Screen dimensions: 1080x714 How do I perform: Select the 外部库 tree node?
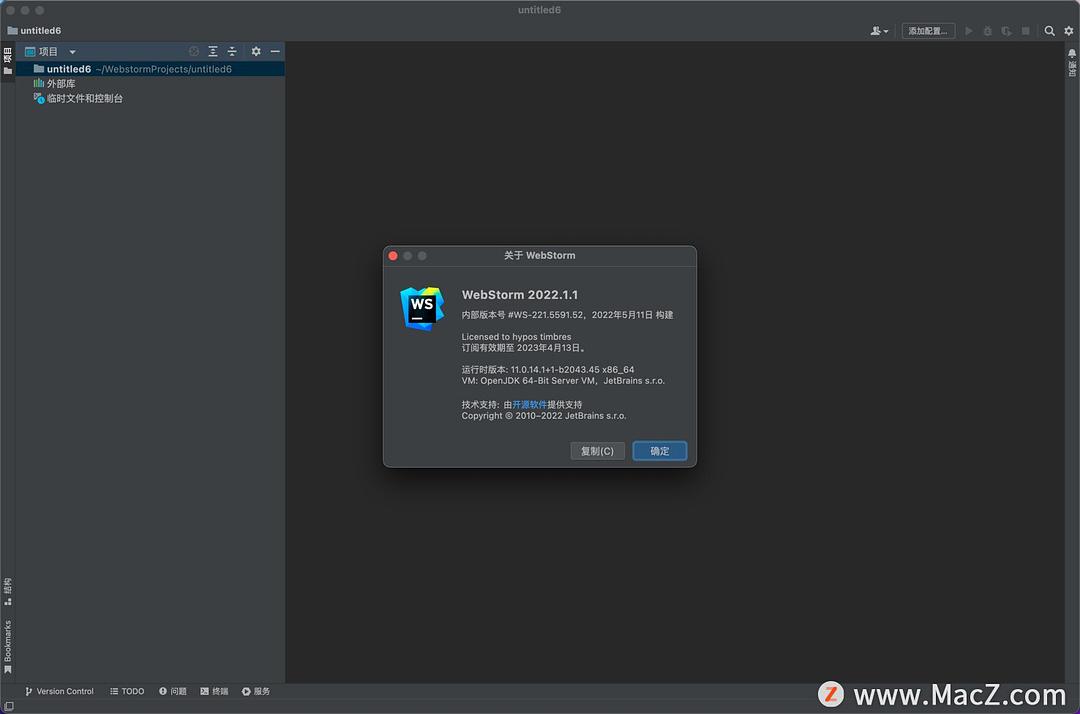[150, 84]
